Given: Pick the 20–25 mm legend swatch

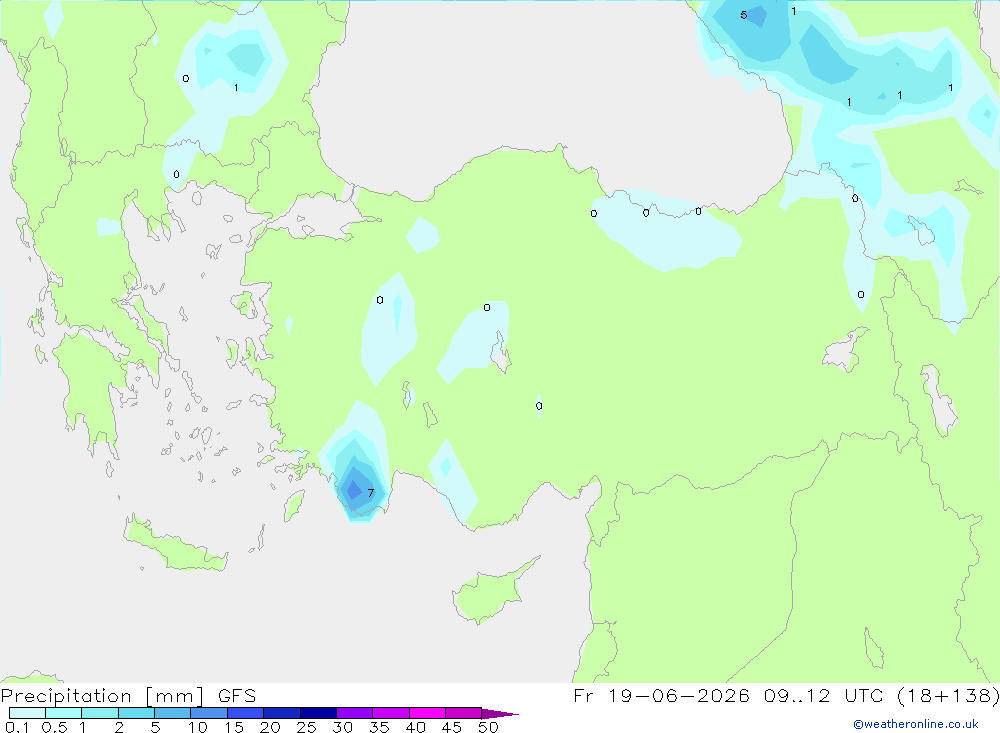Looking at the screenshot, I should pos(282,713).
